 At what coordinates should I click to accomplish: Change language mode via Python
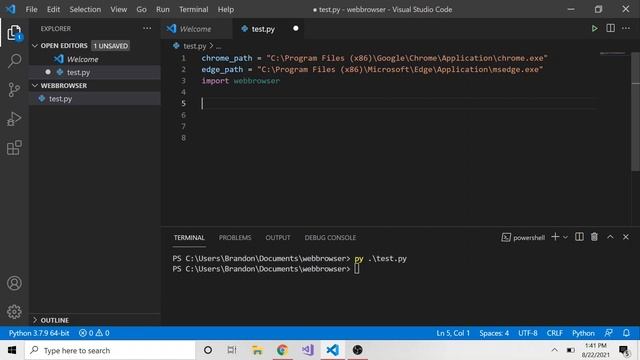[x=583, y=333]
